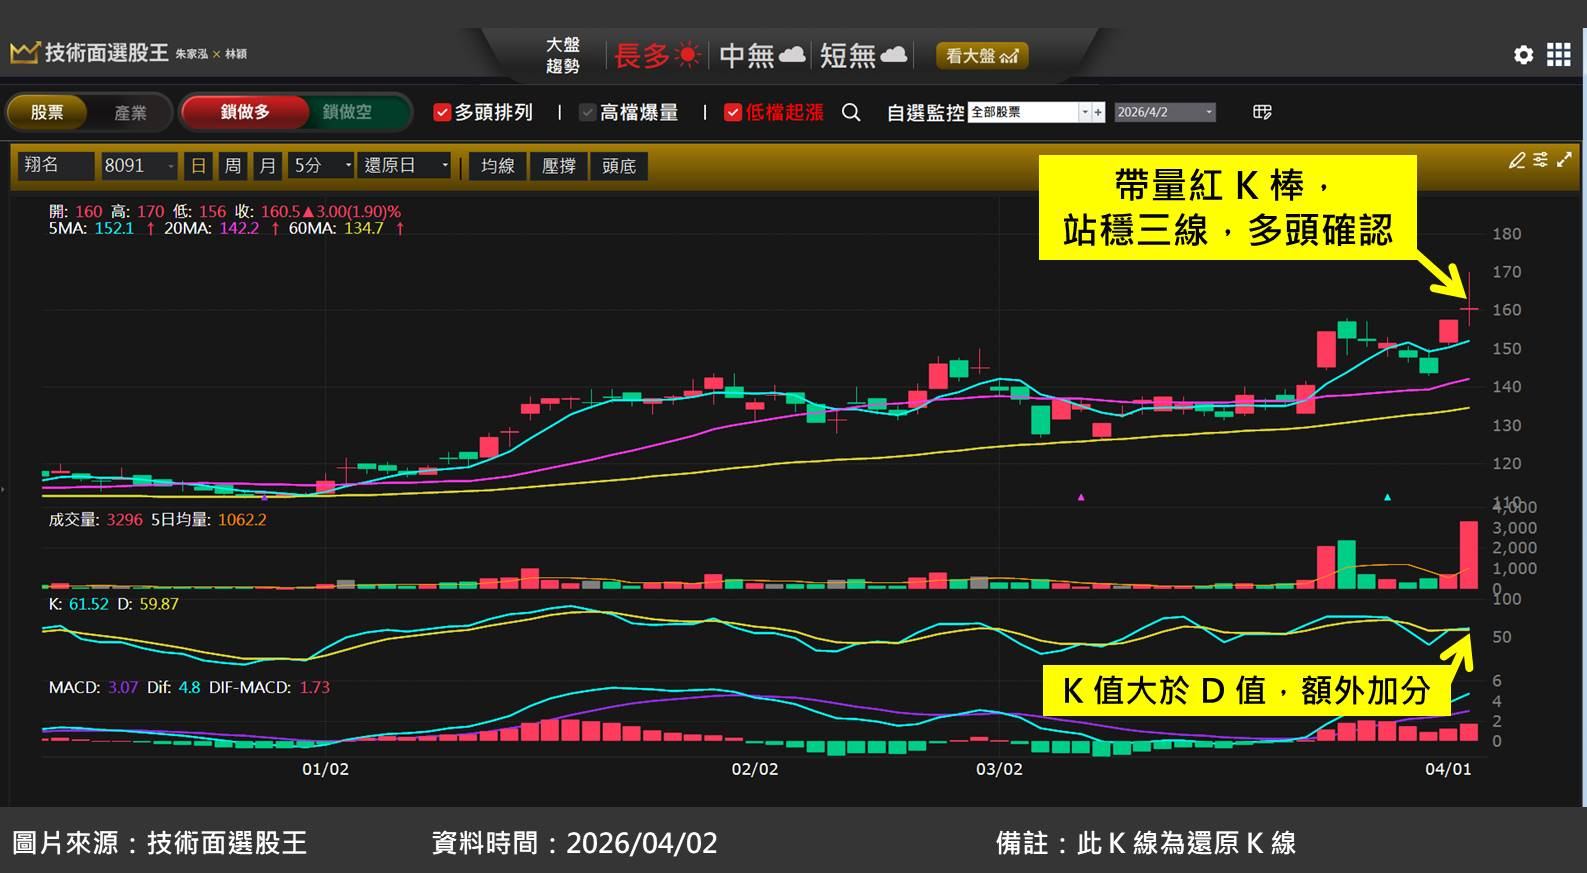Click the cloud icon beside 中無
The image size is (1587, 873).
[792, 55]
